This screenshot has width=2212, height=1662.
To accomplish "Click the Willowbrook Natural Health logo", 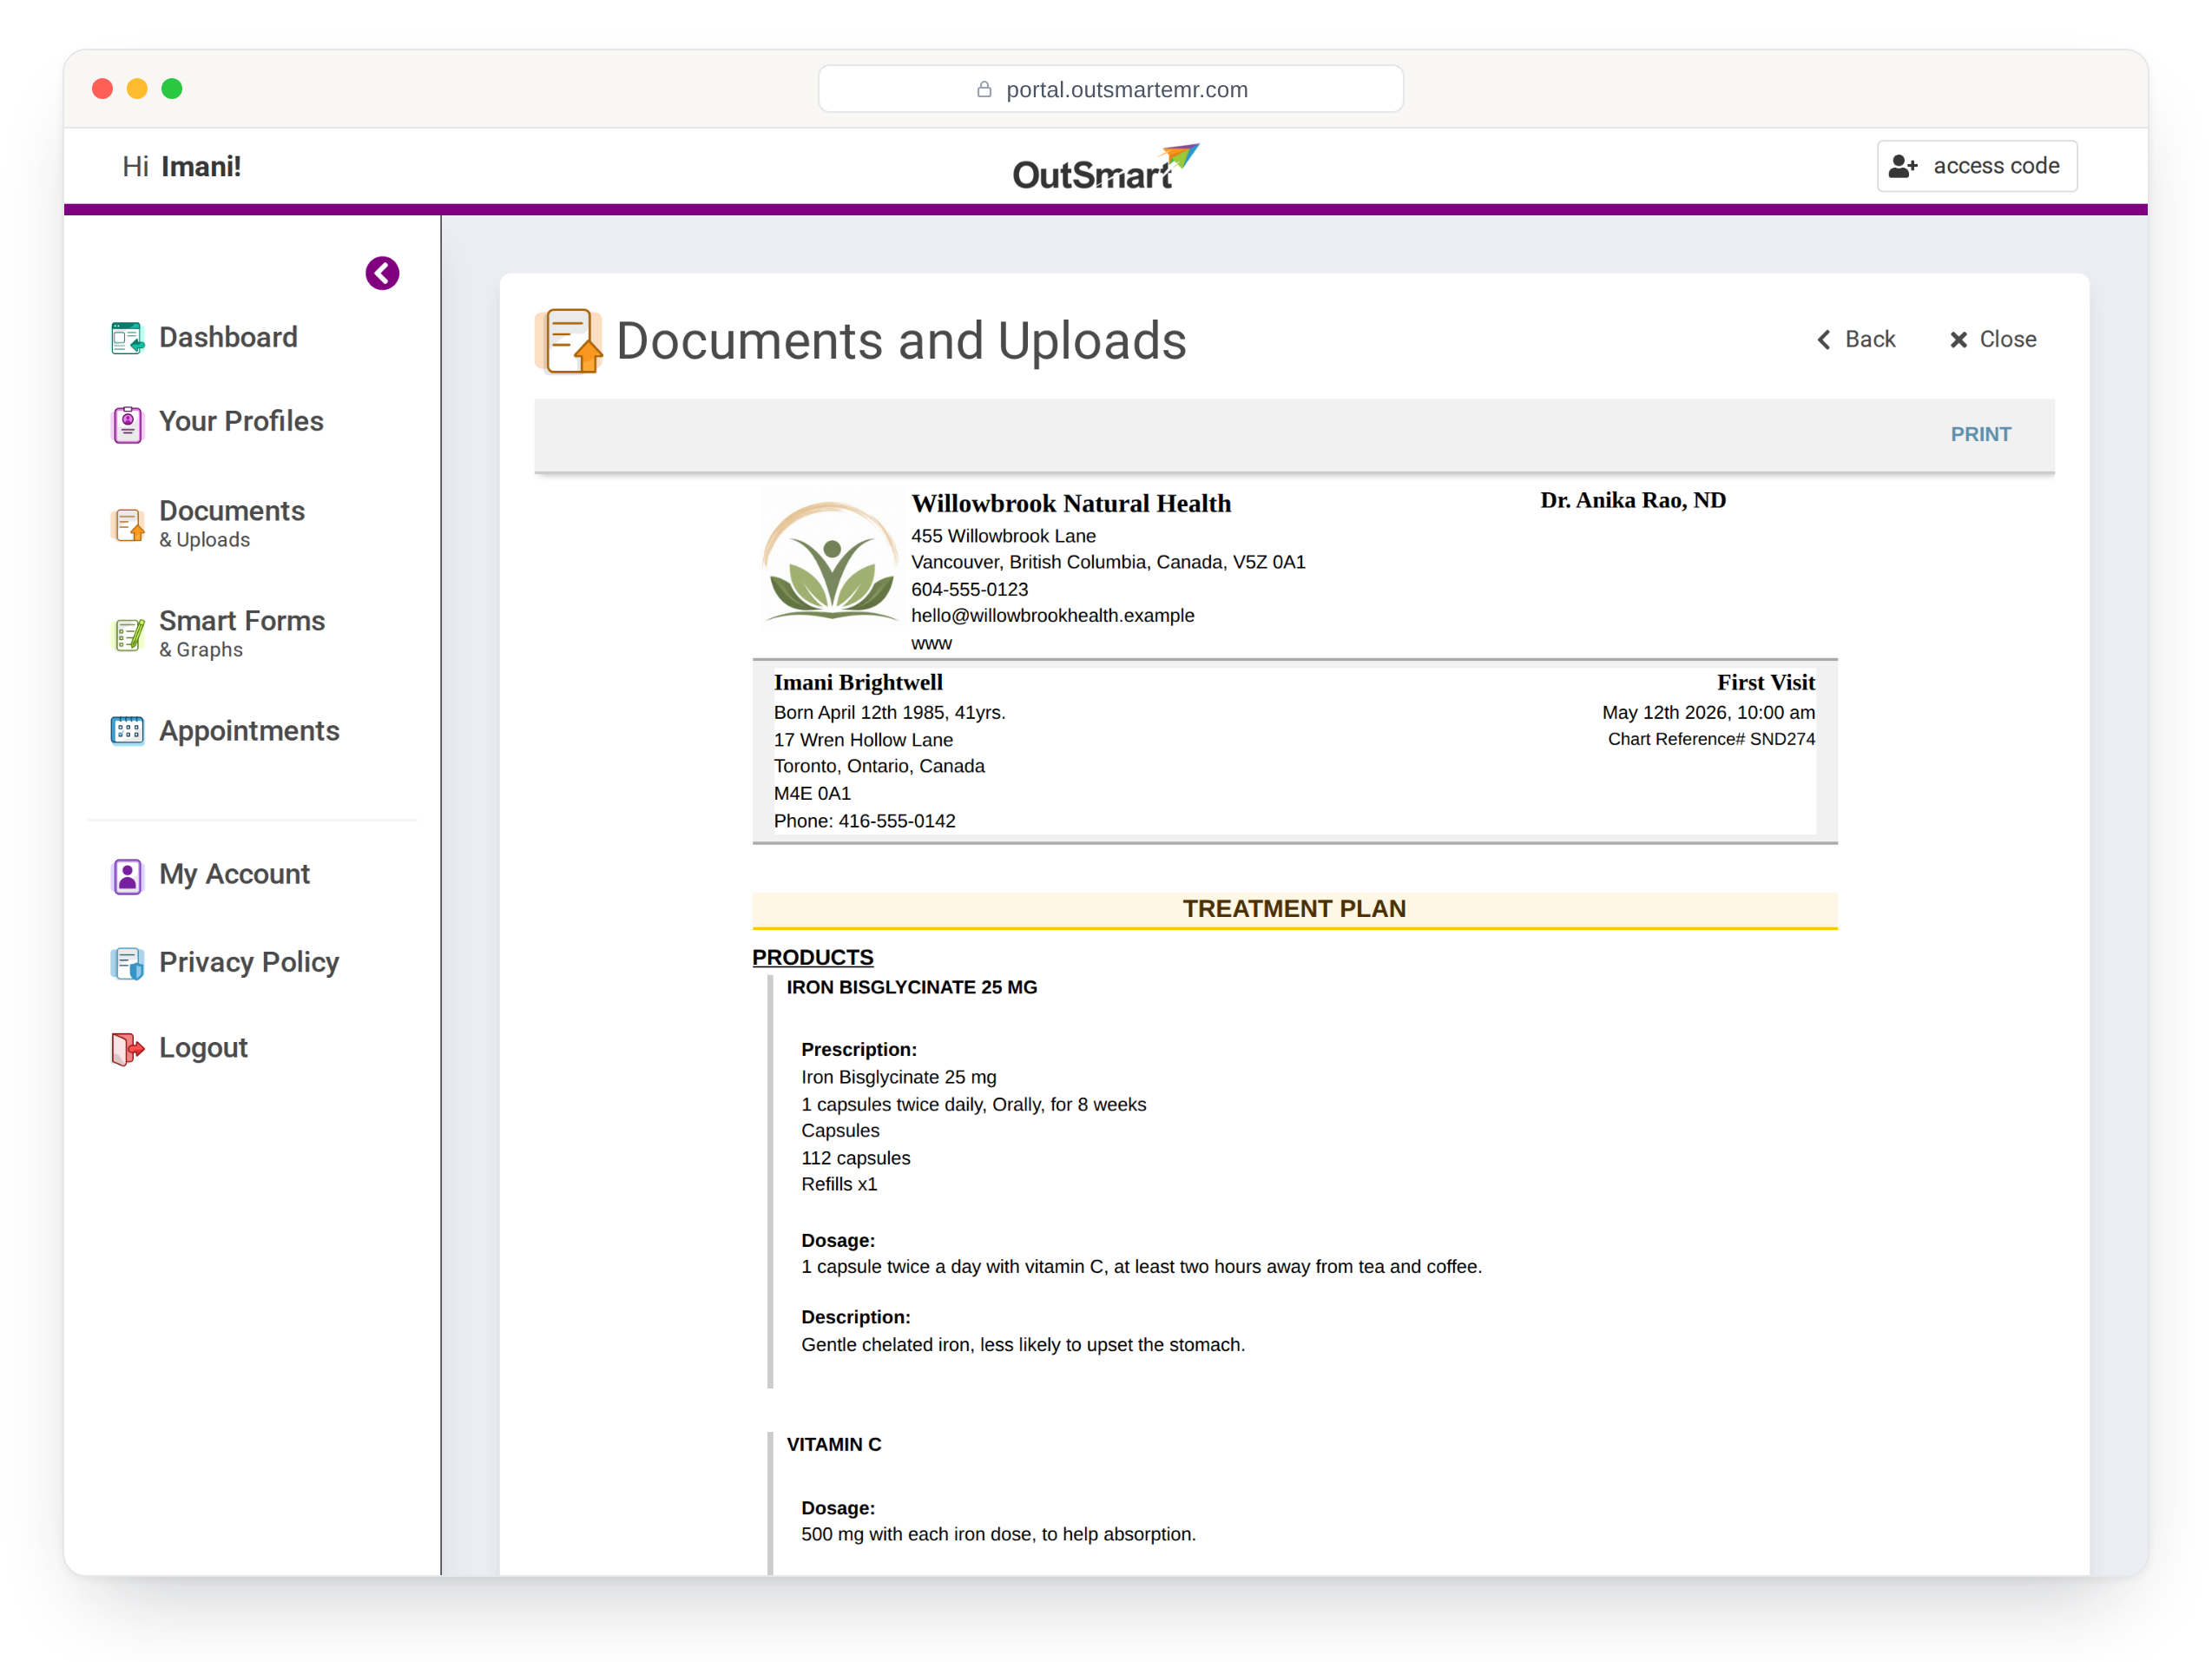I will [830, 562].
